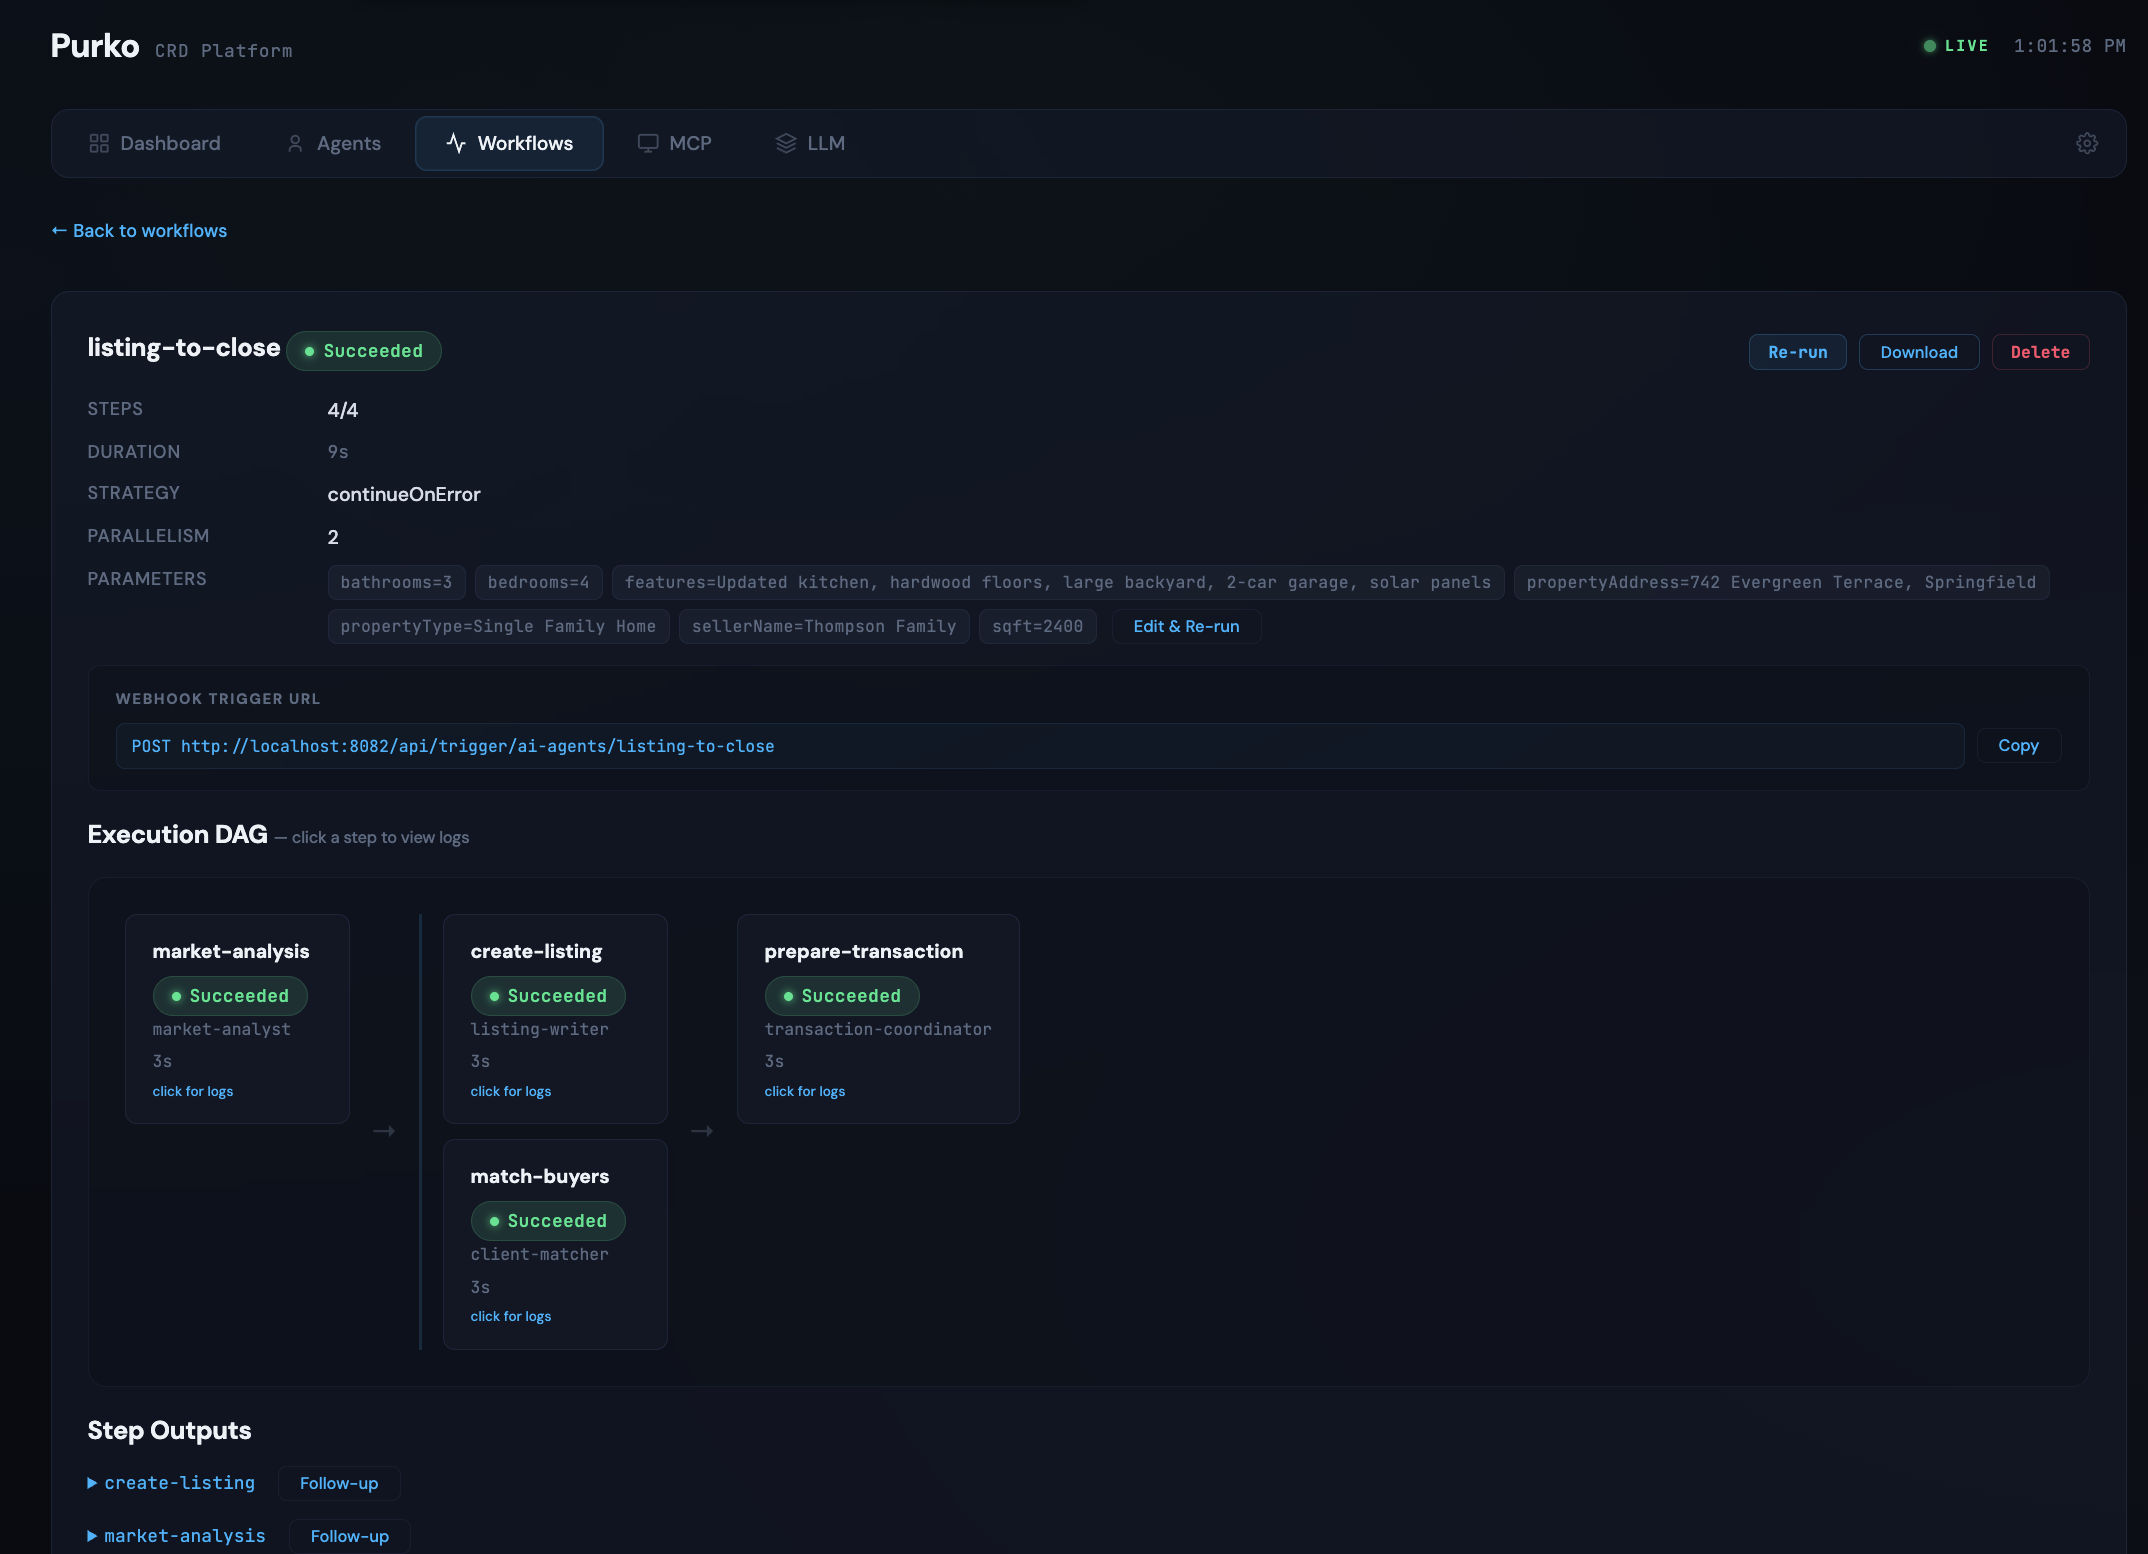
Task: Click the Dashboard grid icon
Action: (x=99, y=143)
